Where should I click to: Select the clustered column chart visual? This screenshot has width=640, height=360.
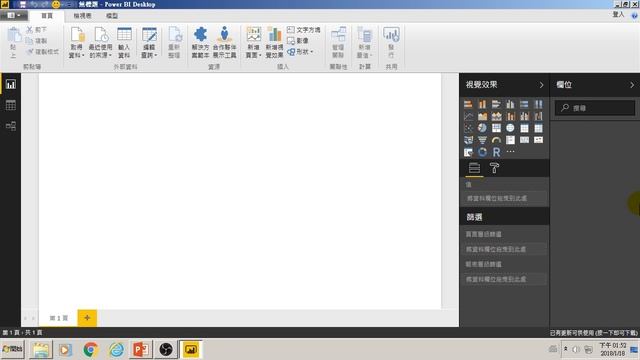[x=510, y=104]
